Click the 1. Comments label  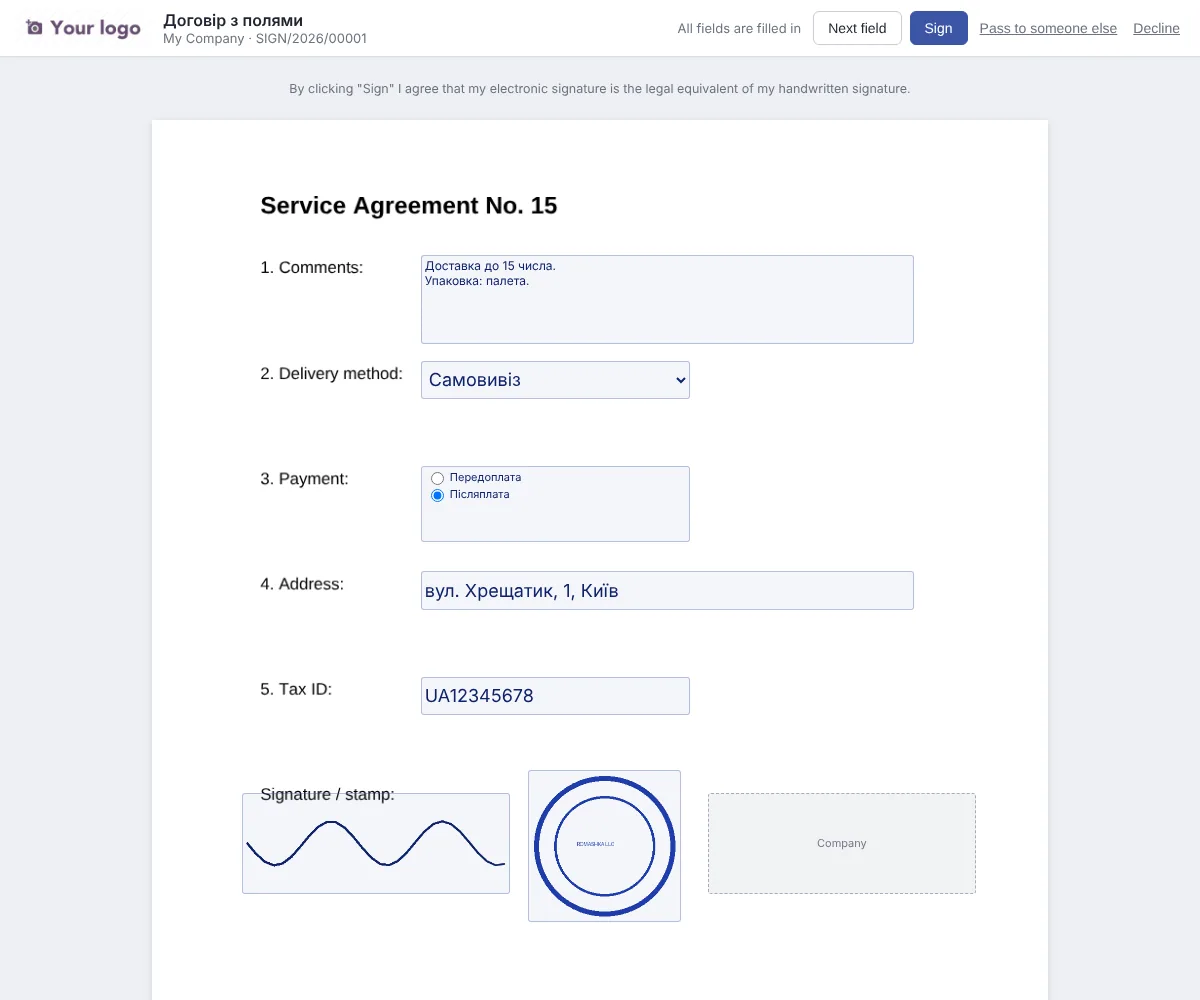click(x=312, y=268)
